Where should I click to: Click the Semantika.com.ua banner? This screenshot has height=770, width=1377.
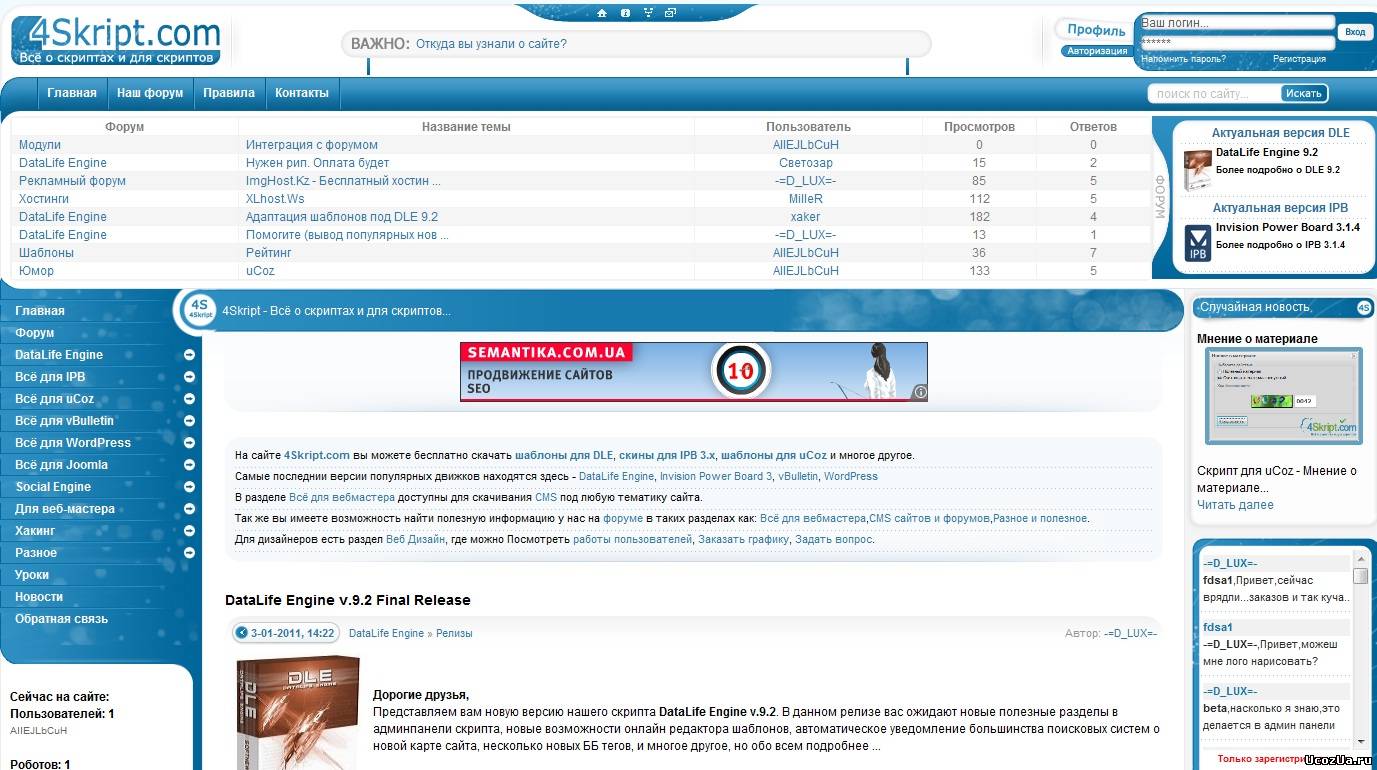coord(694,372)
